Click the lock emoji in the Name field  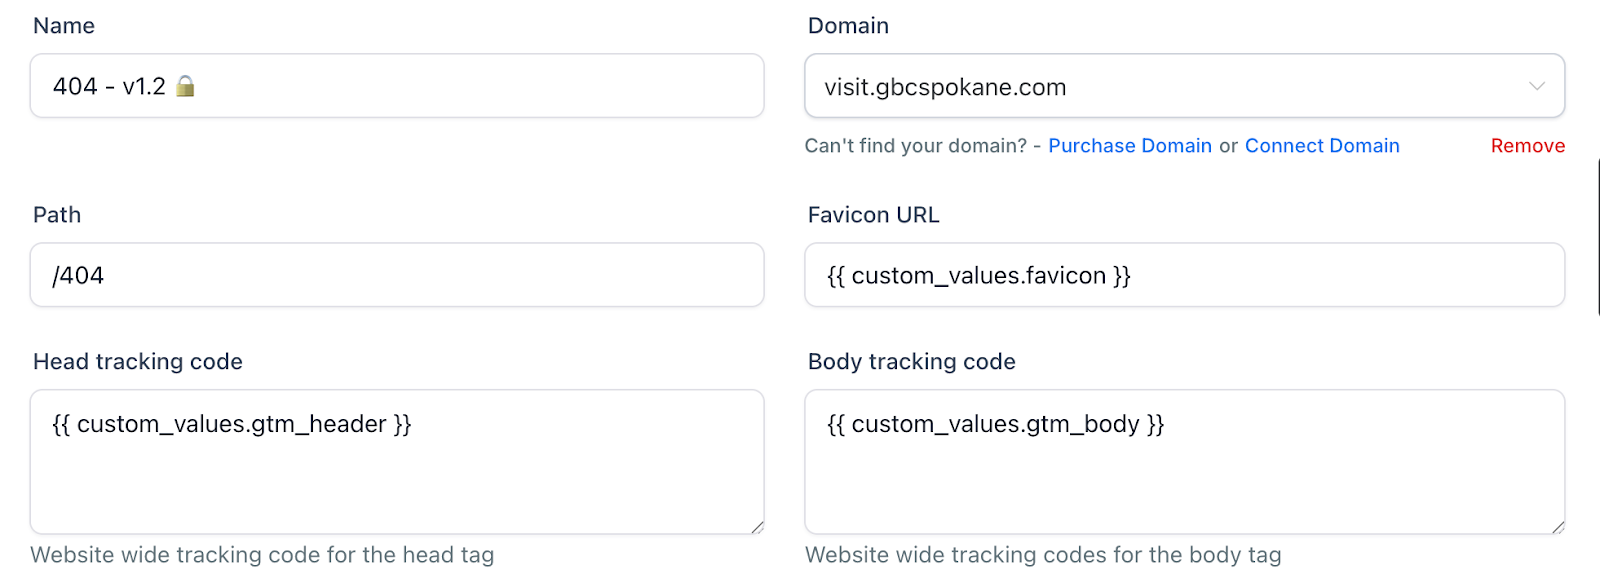pos(185,87)
